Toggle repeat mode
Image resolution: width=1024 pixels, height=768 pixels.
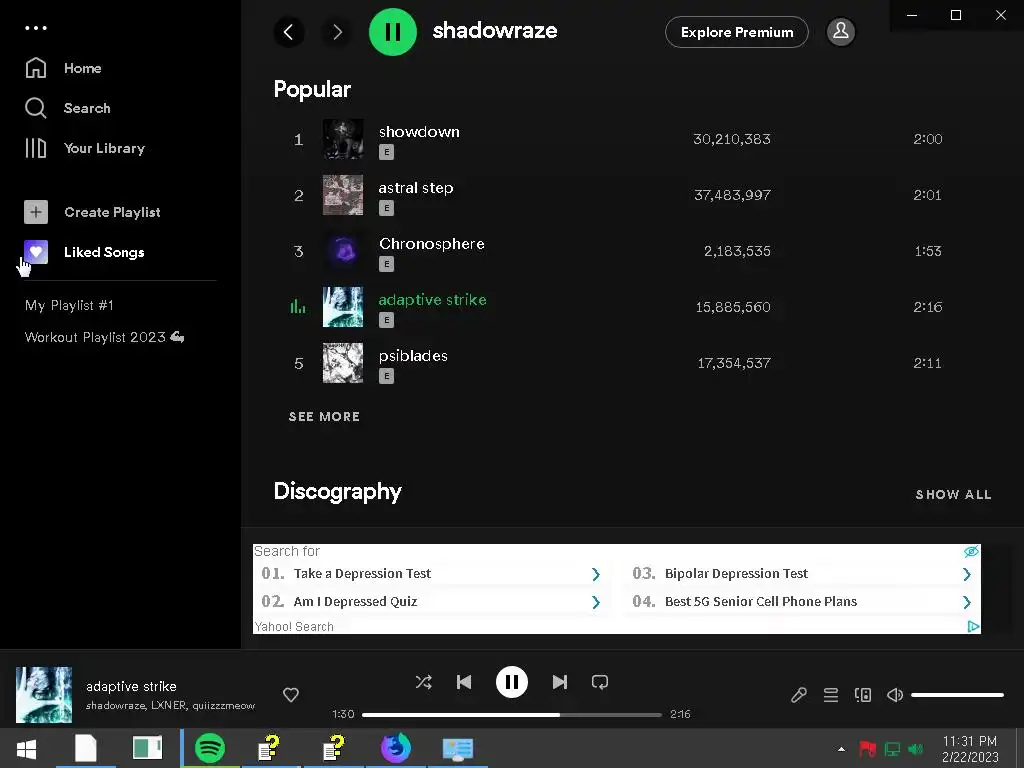point(600,682)
